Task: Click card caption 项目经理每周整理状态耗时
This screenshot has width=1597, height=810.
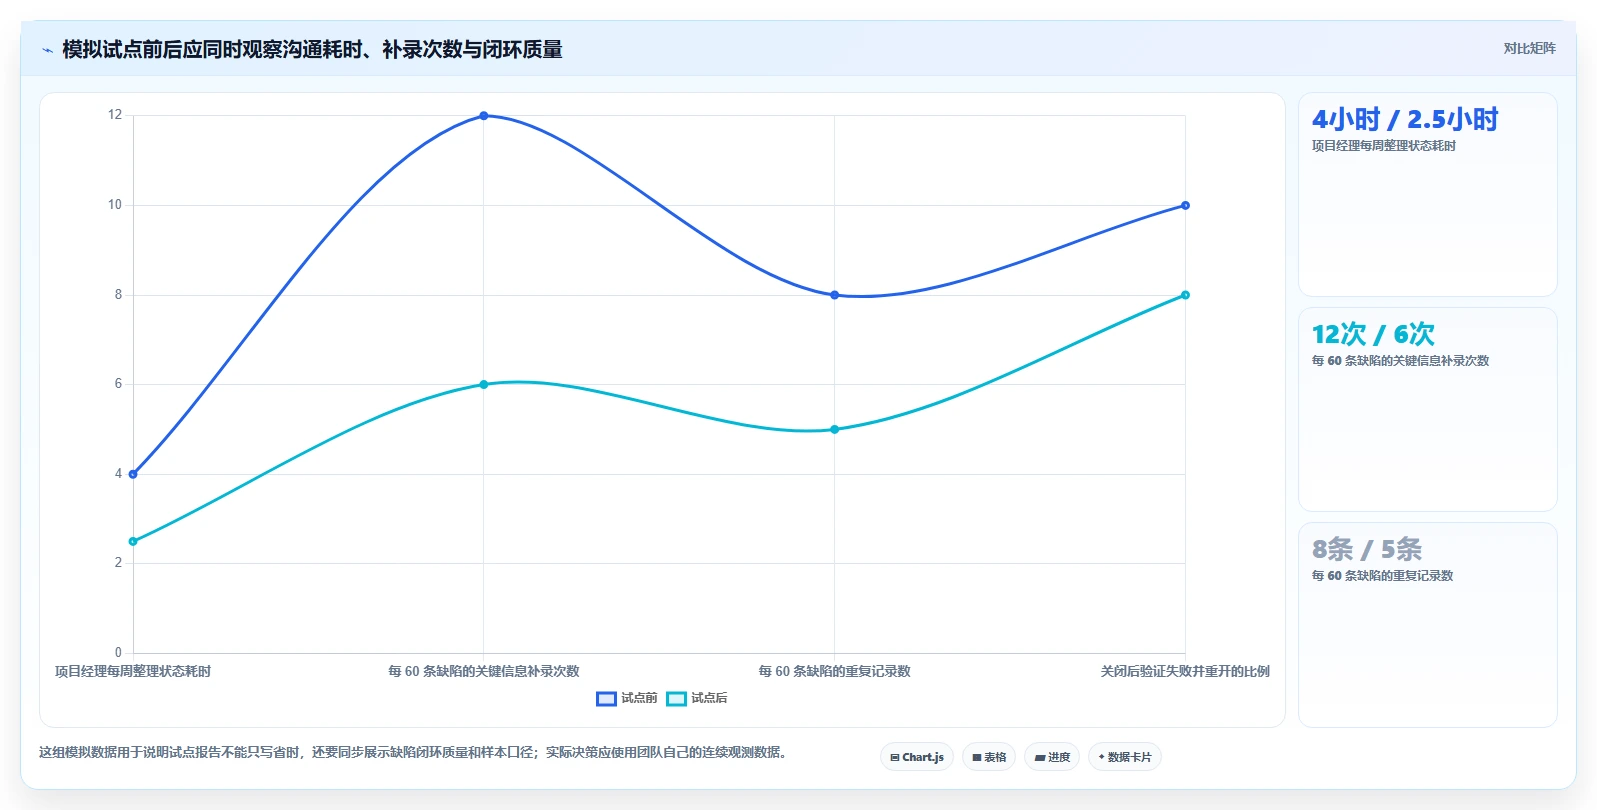Action: coord(1384,146)
